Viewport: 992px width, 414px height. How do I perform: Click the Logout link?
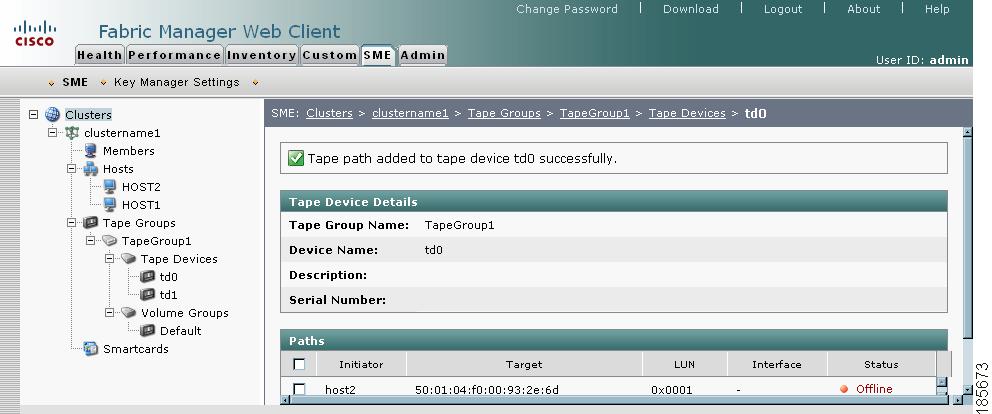[x=783, y=9]
